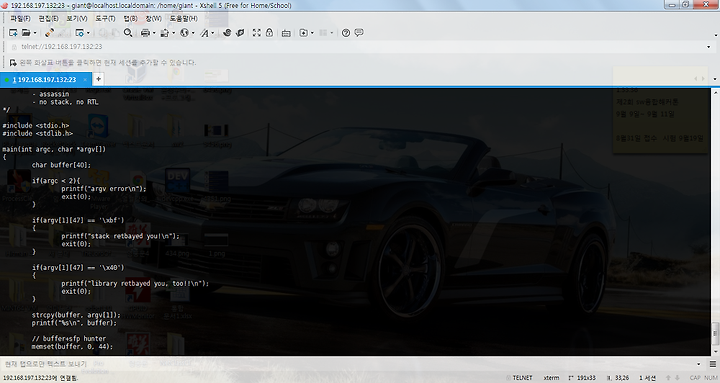720x383 pixels.
Task: Toggle full screen mode icon
Action: click(257, 33)
